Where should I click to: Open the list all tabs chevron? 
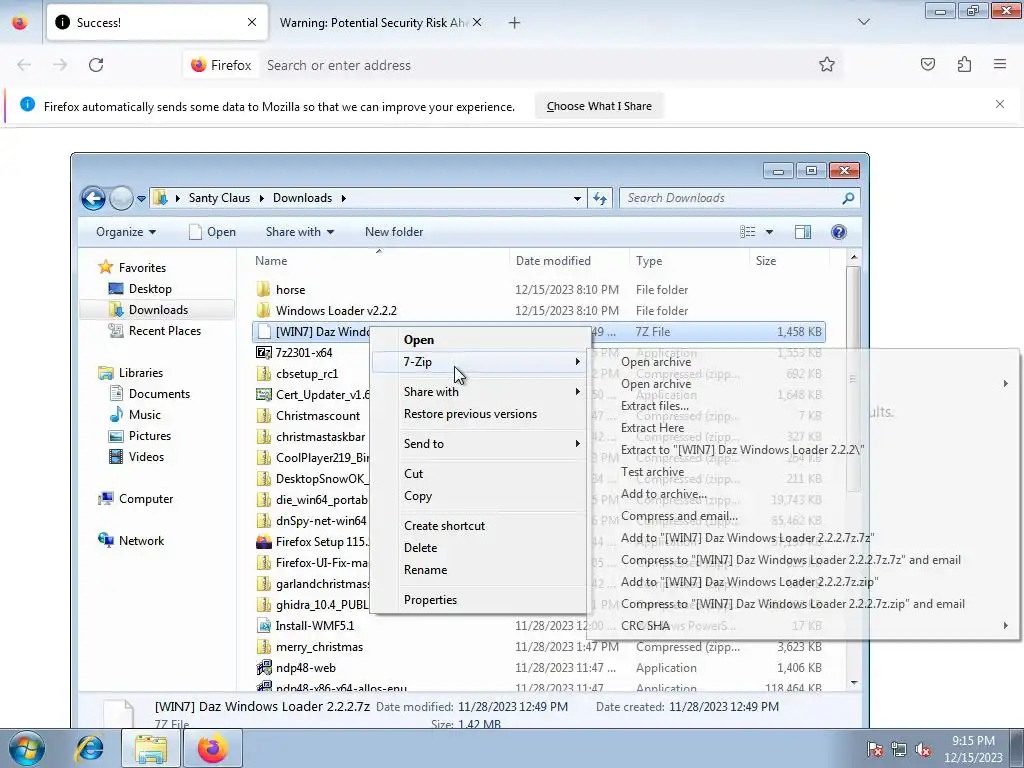(863, 22)
